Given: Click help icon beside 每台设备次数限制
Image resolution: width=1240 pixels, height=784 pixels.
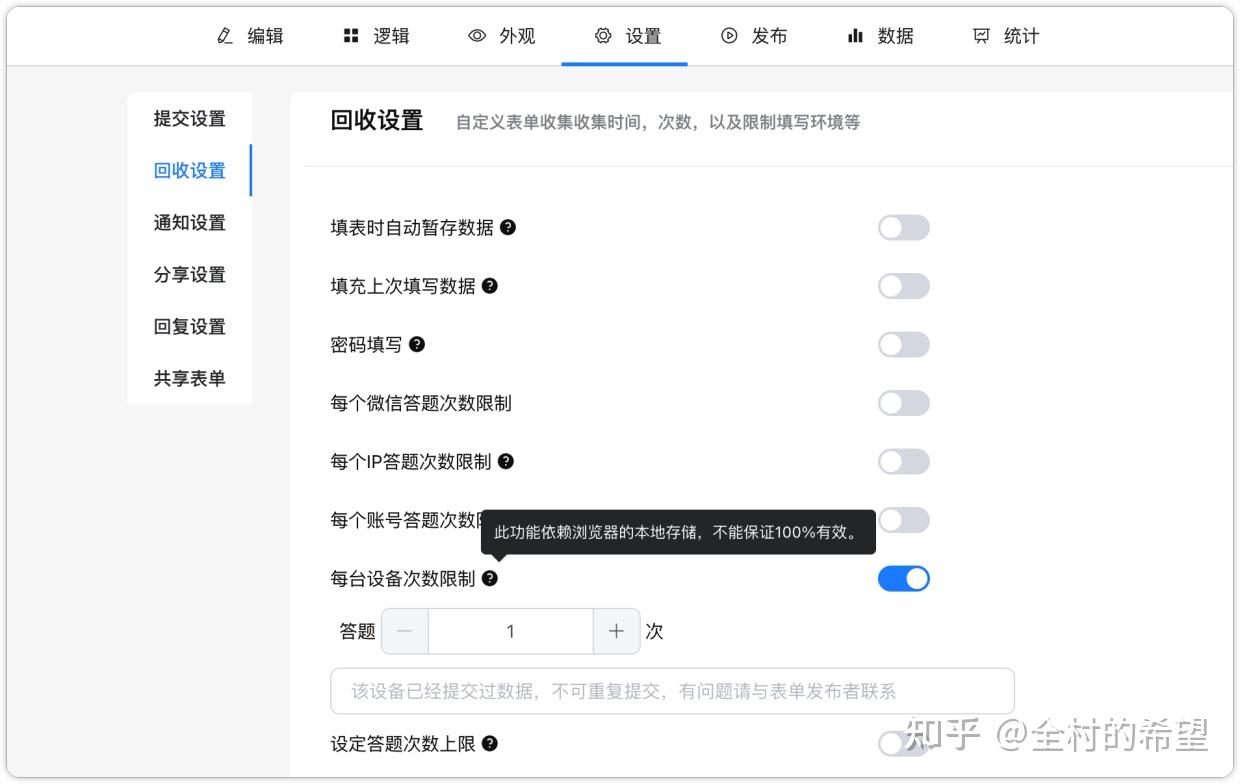Looking at the screenshot, I should 489,578.
